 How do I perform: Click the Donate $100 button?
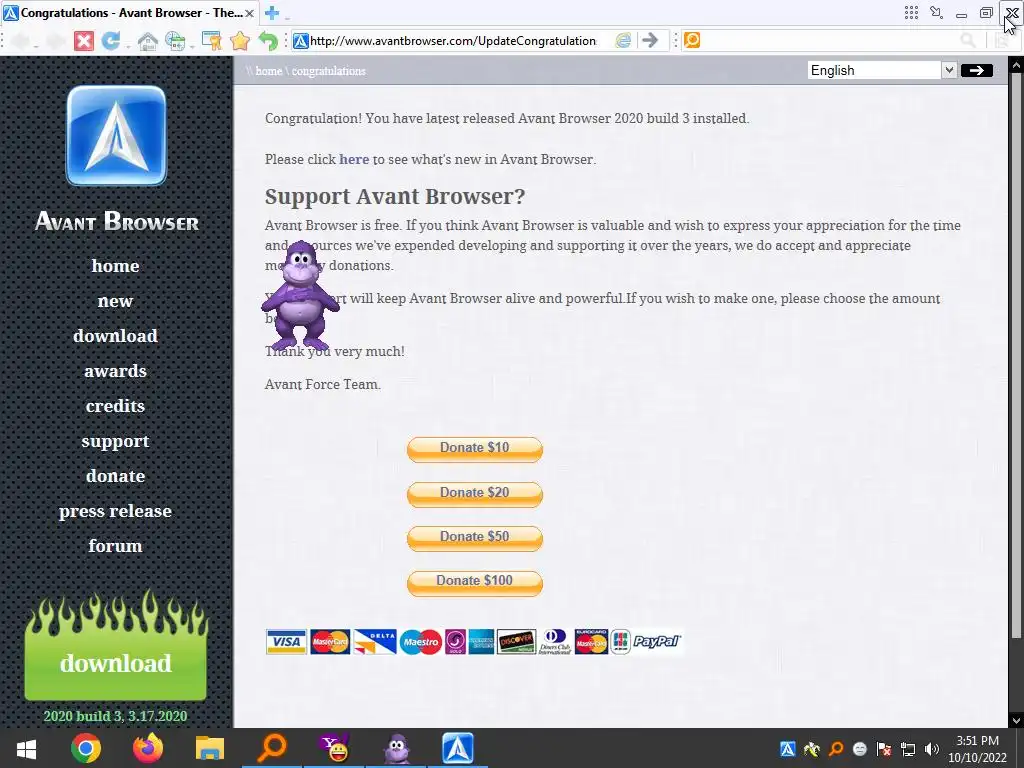click(x=475, y=583)
